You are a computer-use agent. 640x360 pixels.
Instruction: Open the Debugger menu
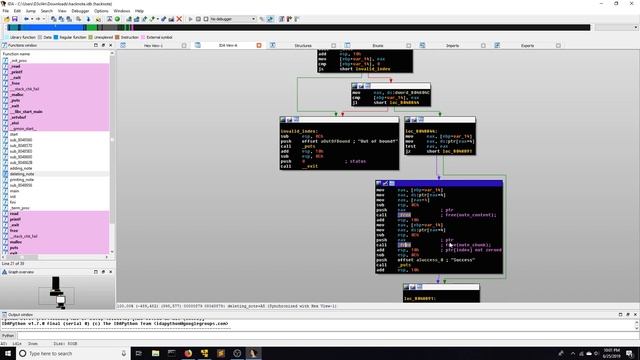80,11
